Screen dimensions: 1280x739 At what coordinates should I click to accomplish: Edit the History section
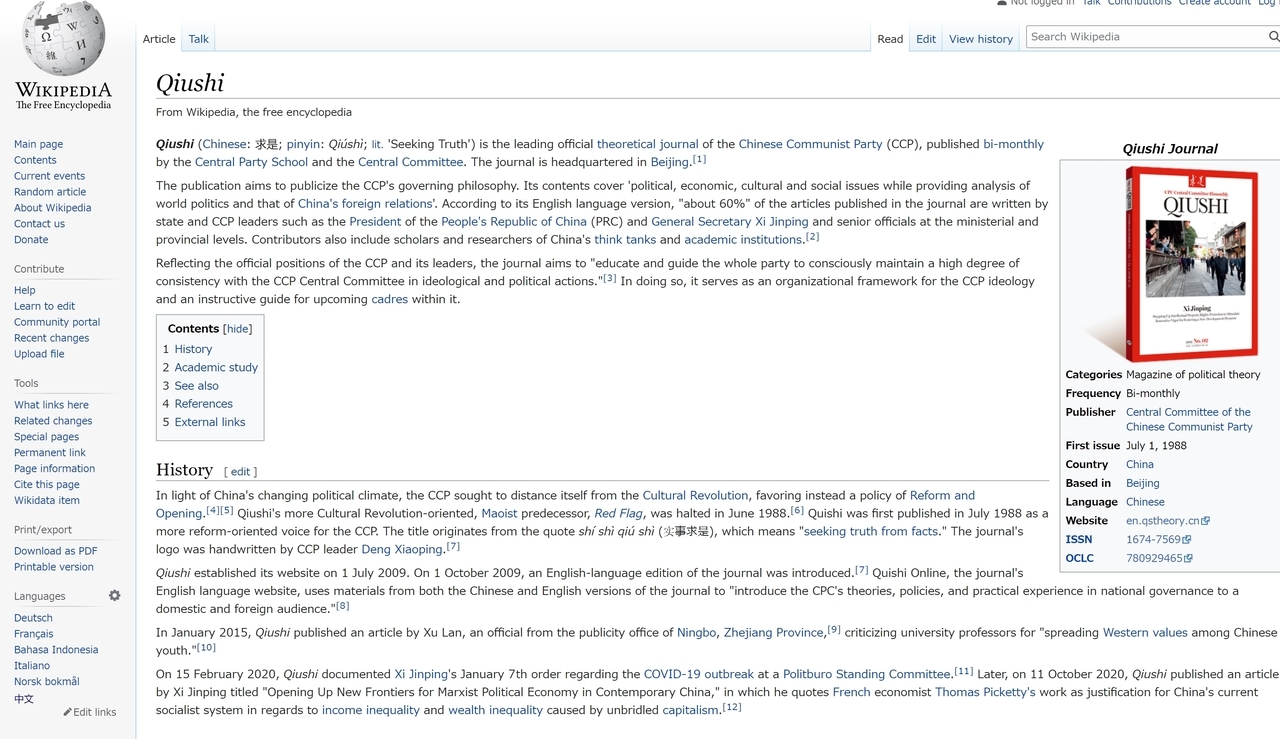click(241, 472)
